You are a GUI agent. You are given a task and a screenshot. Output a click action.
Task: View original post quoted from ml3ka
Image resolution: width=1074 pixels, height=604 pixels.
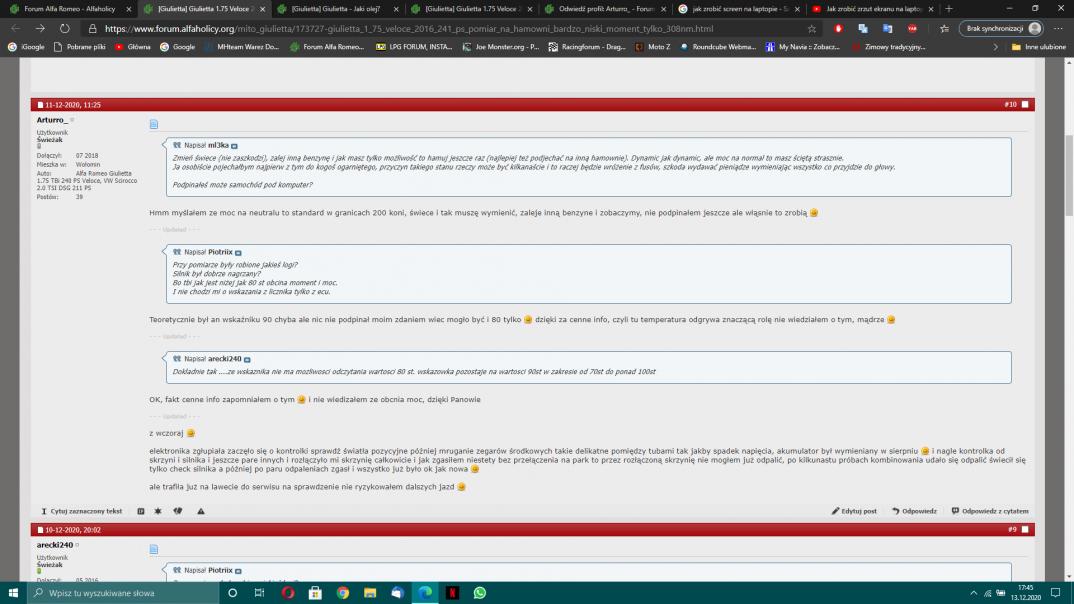click(234, 146)
